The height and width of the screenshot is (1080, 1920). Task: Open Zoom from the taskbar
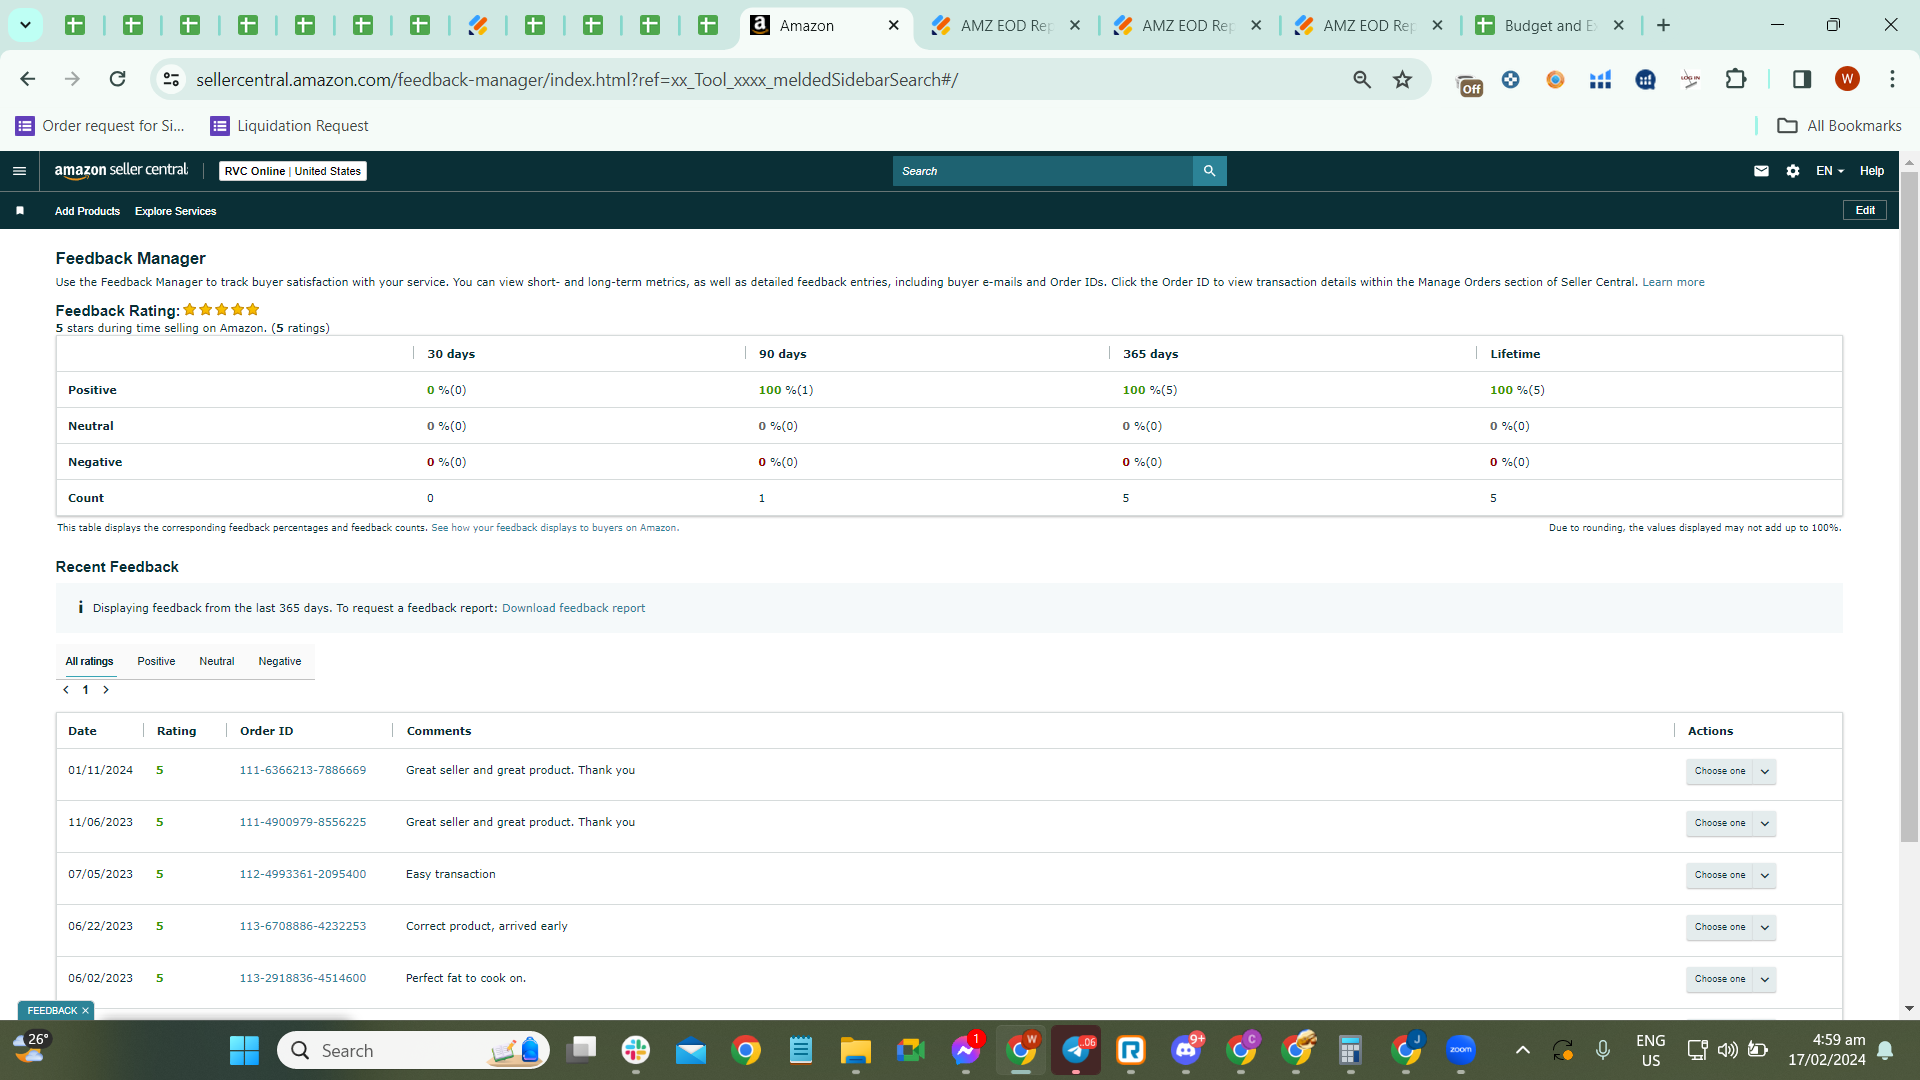1461,1050
